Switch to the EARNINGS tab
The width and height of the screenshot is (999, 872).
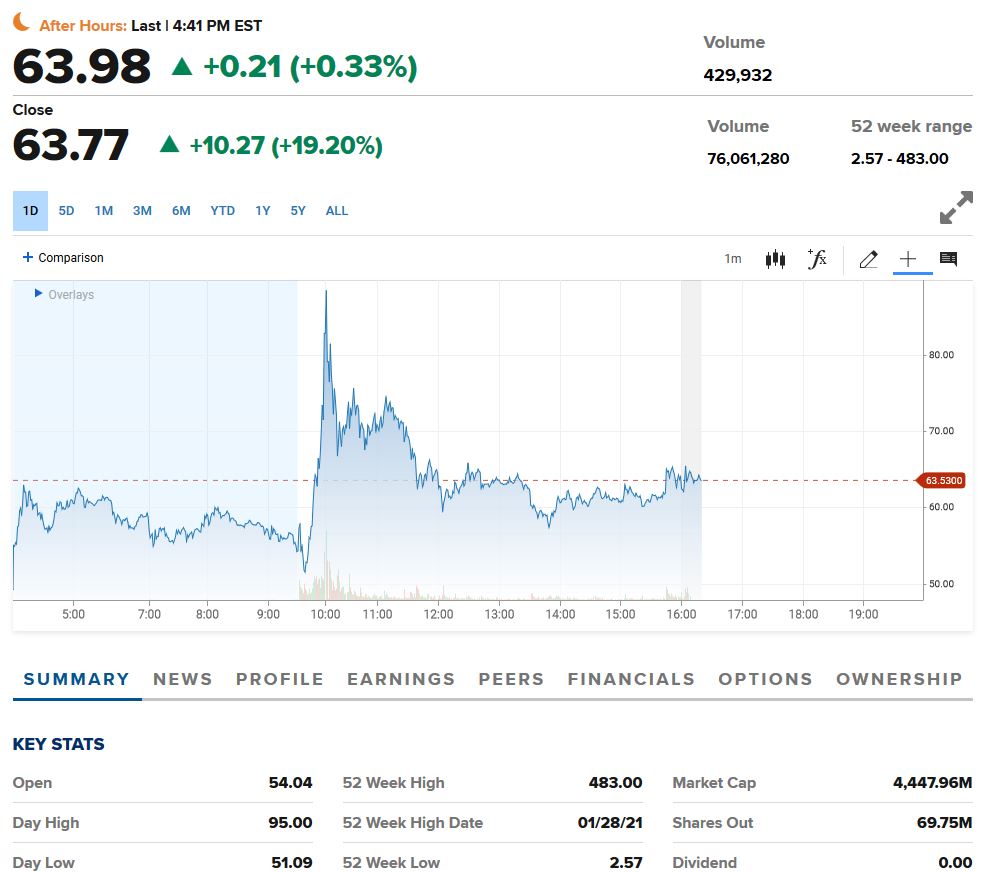point(400,679)
